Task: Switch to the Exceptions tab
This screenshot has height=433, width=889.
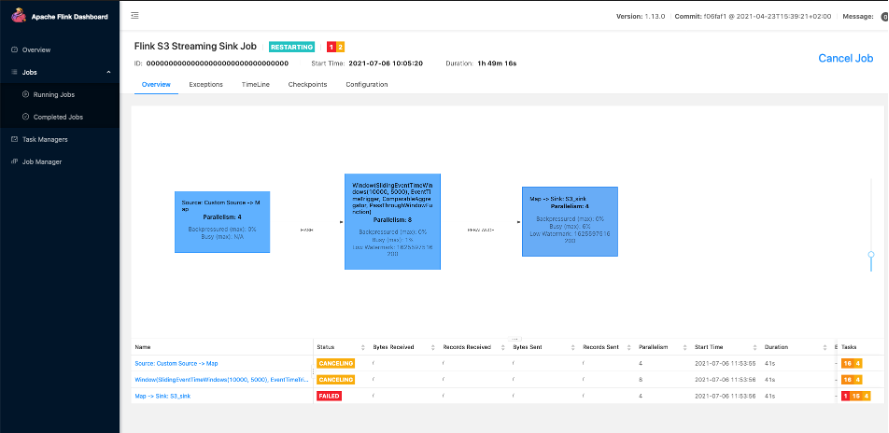Action: 206,84
